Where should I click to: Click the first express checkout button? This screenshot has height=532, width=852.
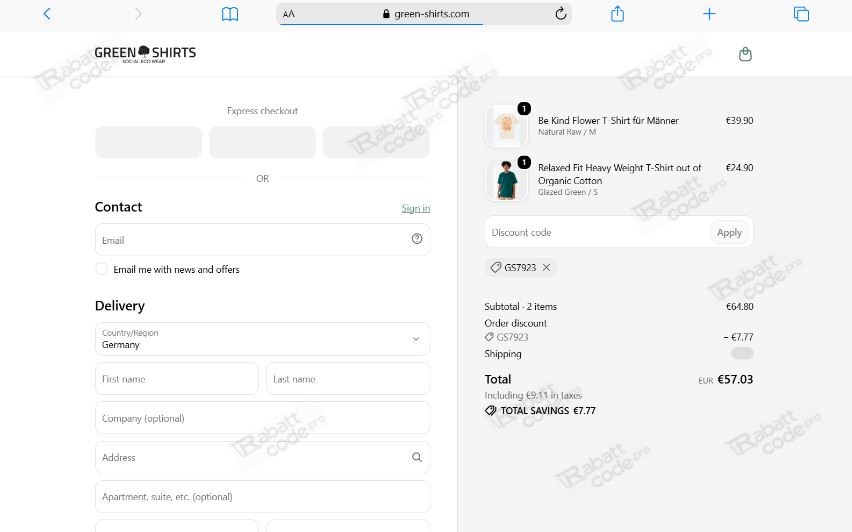pos(148,142)
